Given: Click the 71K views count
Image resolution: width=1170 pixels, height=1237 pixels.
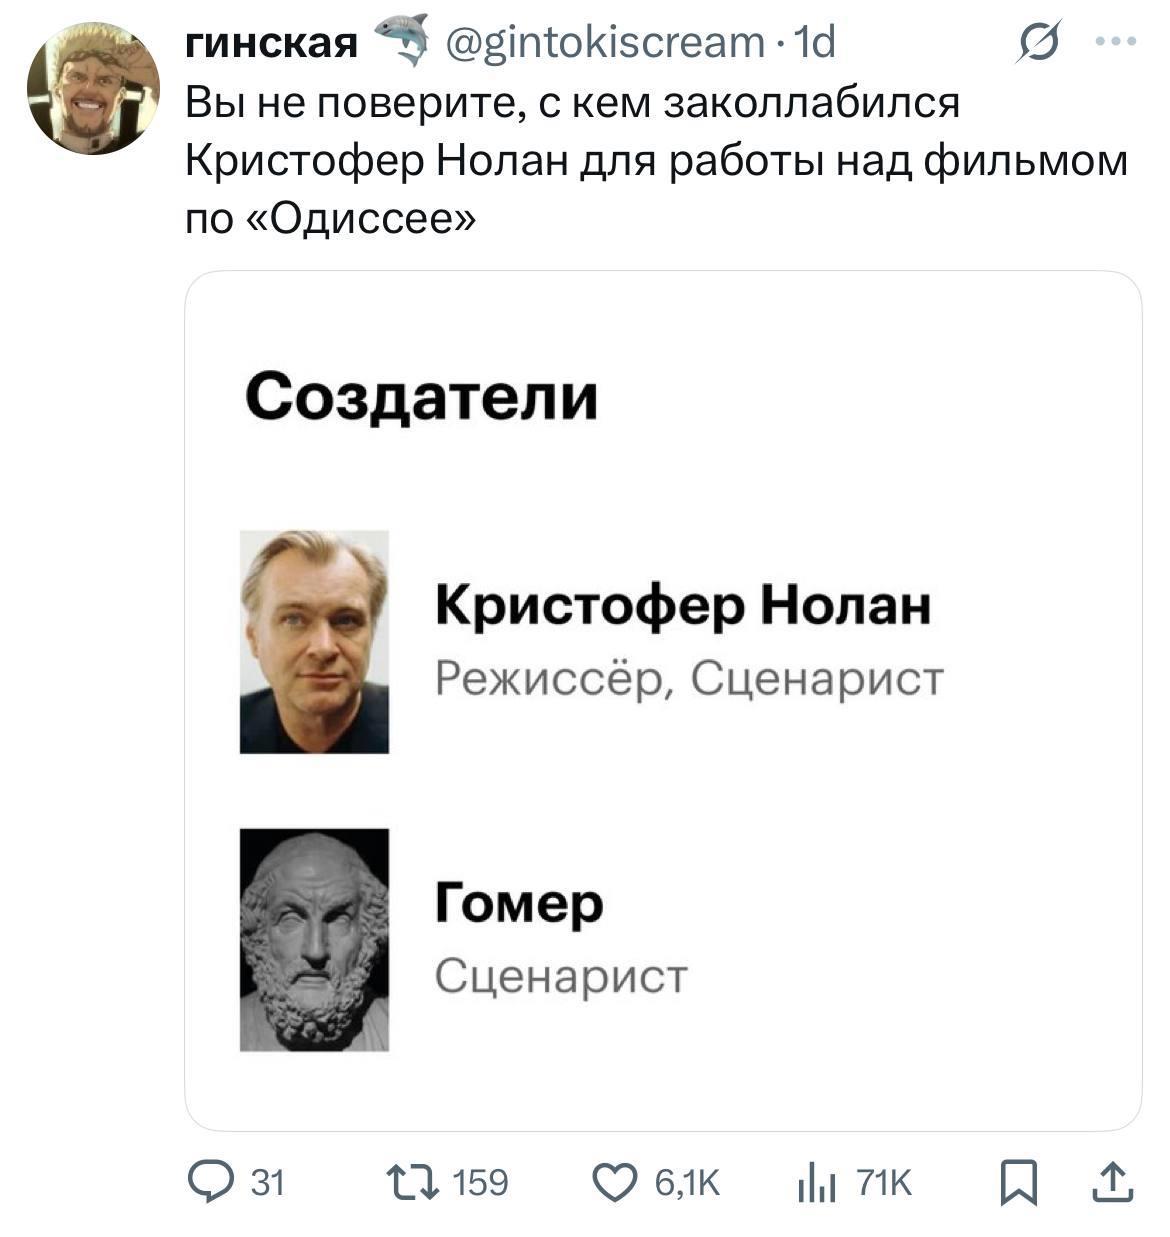Looking at the screenshot, I should coord(885,1183).
